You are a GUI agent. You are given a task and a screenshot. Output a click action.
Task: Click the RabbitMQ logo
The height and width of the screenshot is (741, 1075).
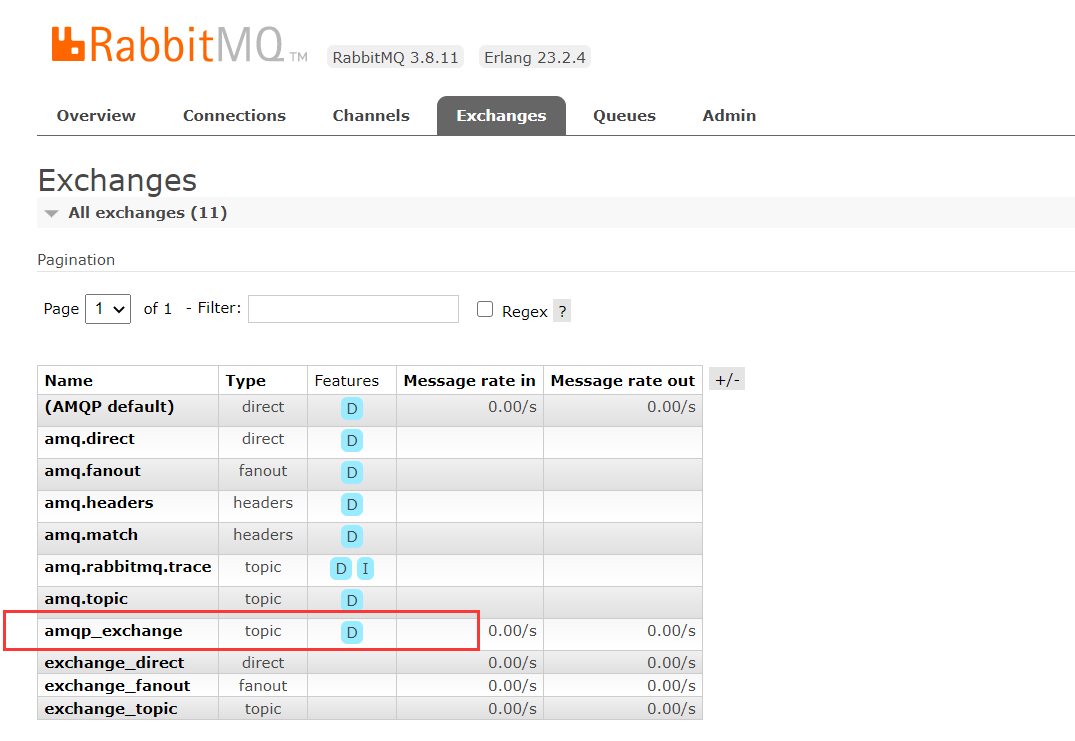(x=180, y=45)
